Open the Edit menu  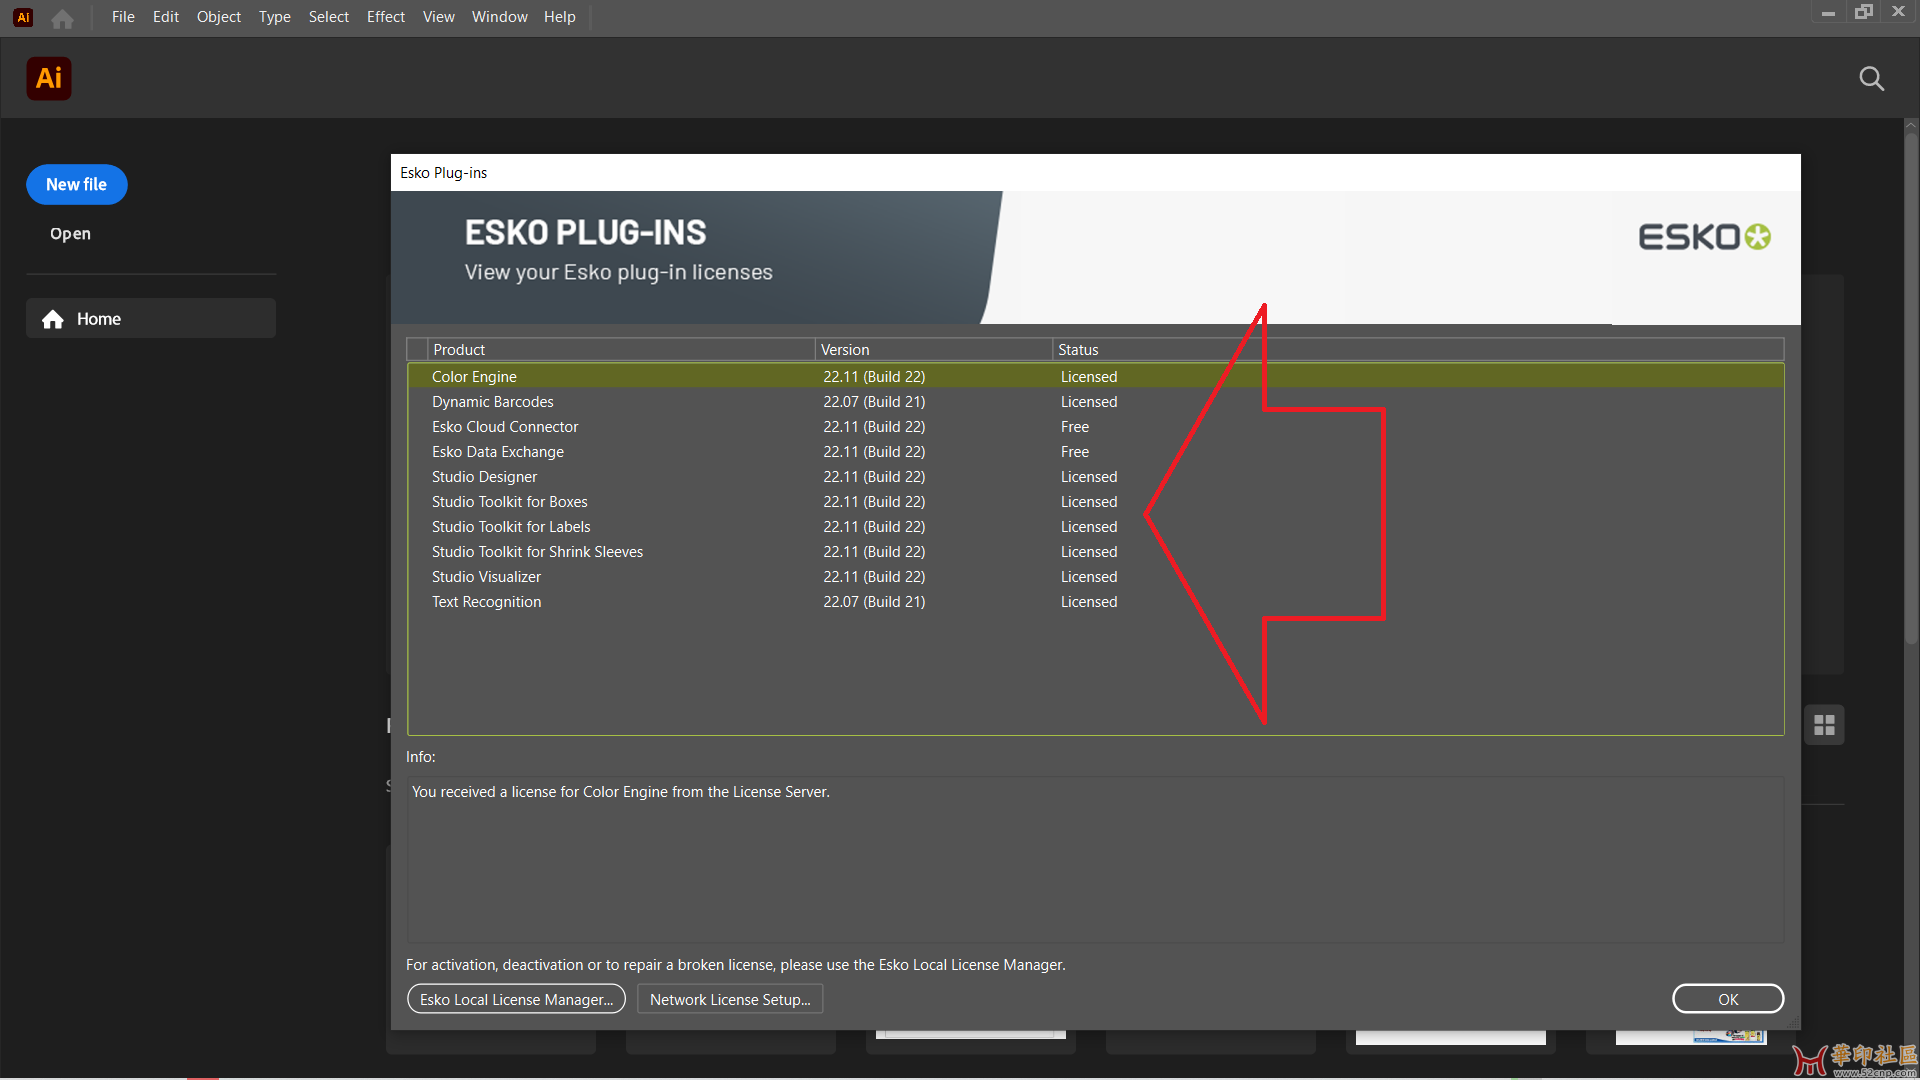(166, 17)
